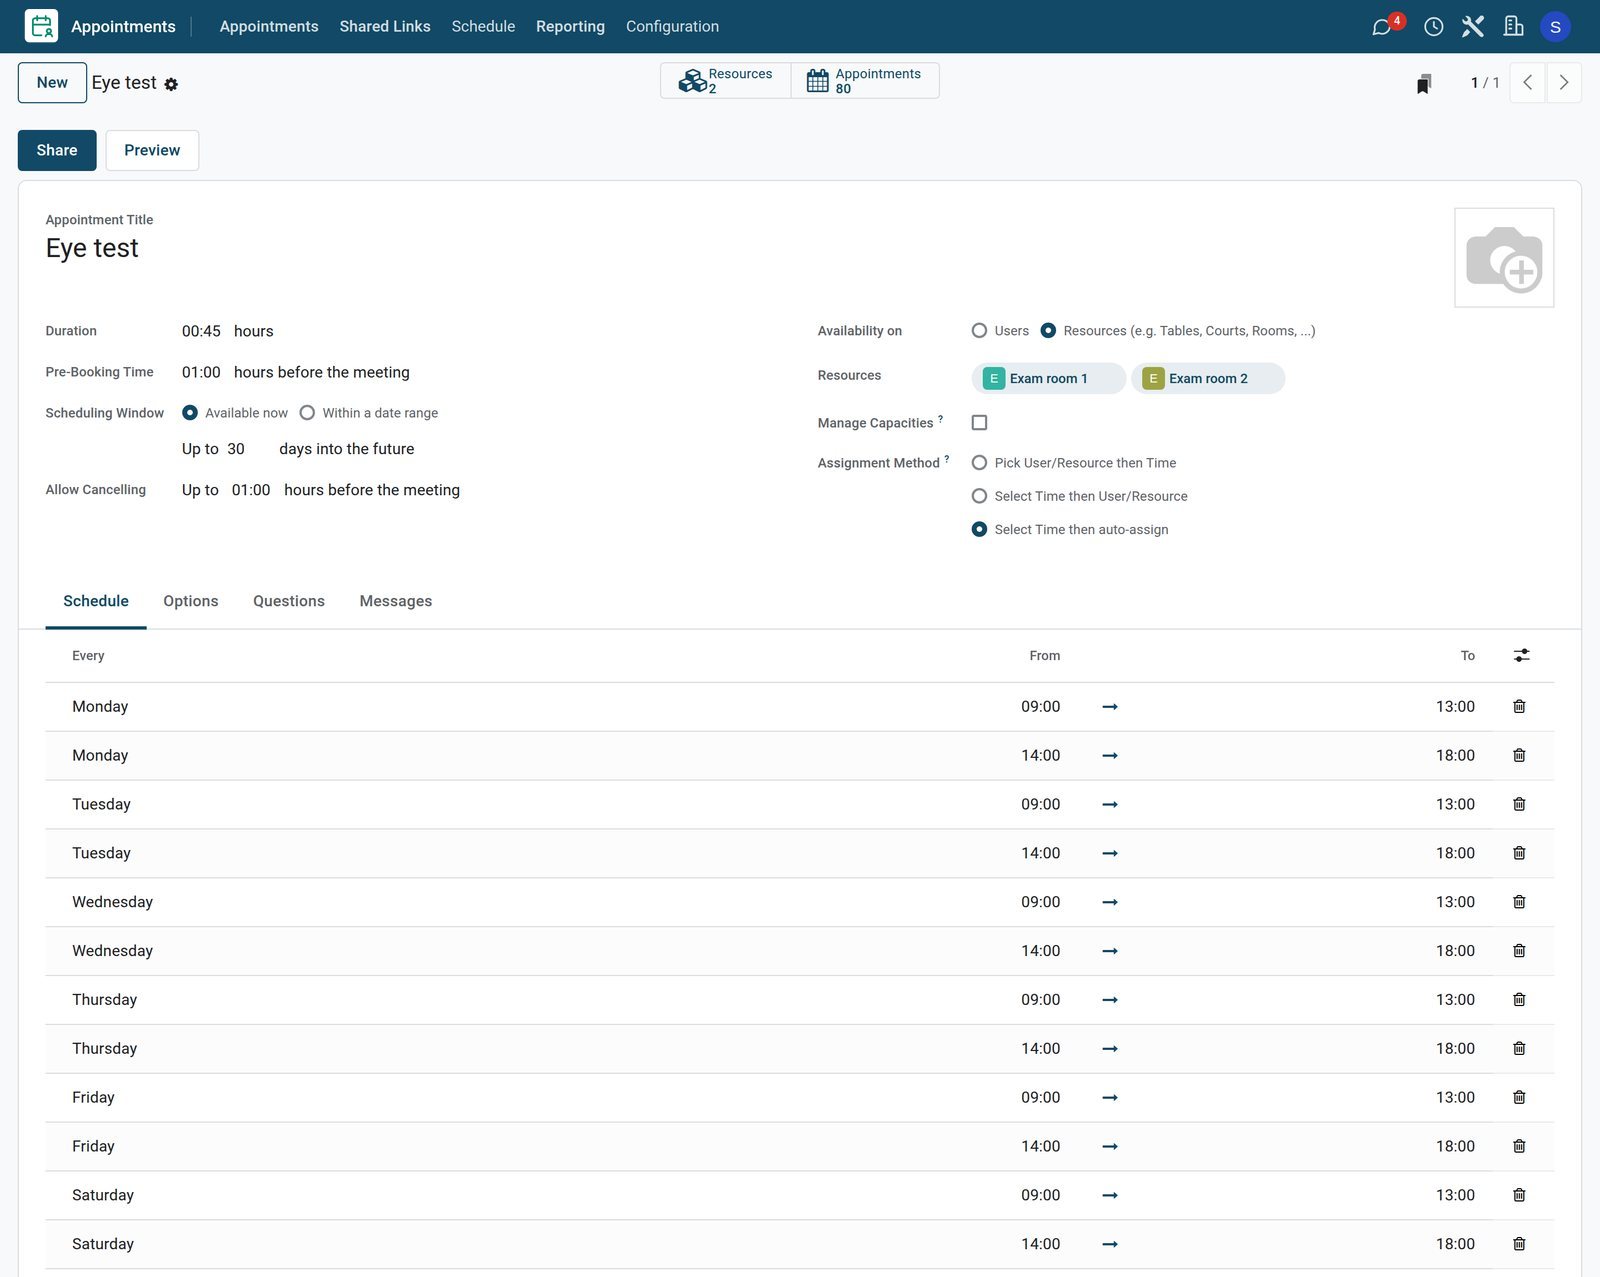Delete the Wednesday 09:00 slot via trash icon

click(1519, 902)
